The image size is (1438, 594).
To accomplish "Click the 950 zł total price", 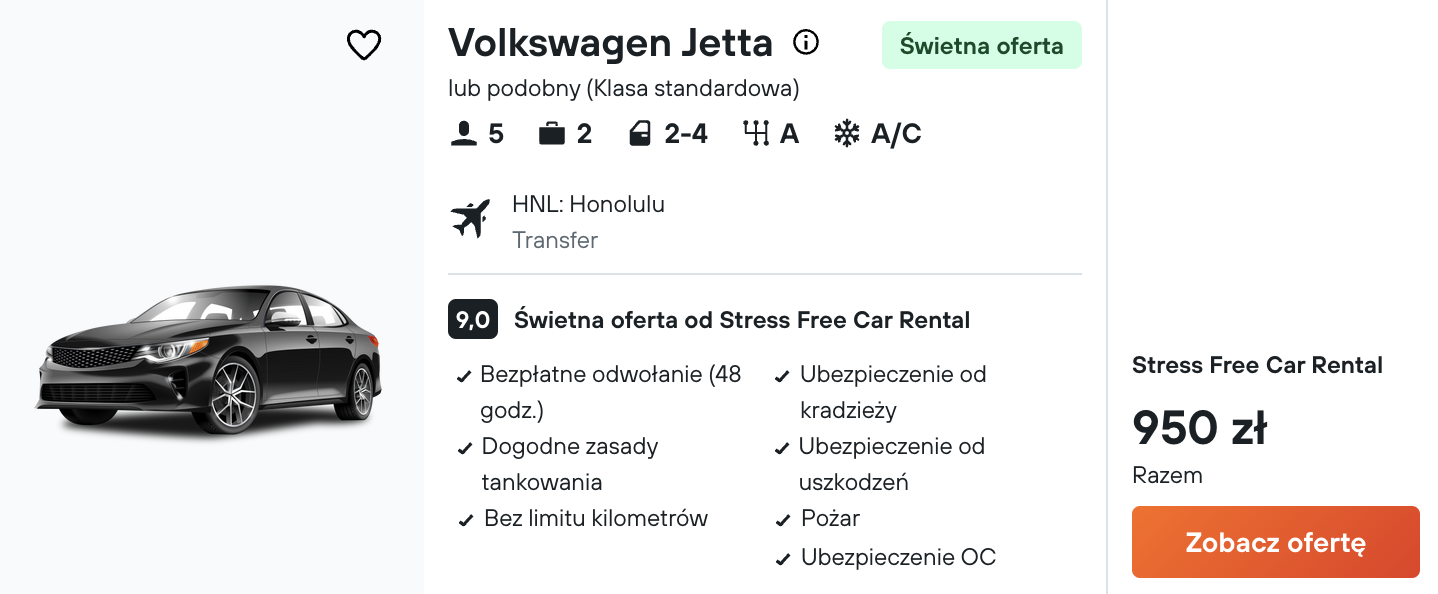I will click(1199, 428).
